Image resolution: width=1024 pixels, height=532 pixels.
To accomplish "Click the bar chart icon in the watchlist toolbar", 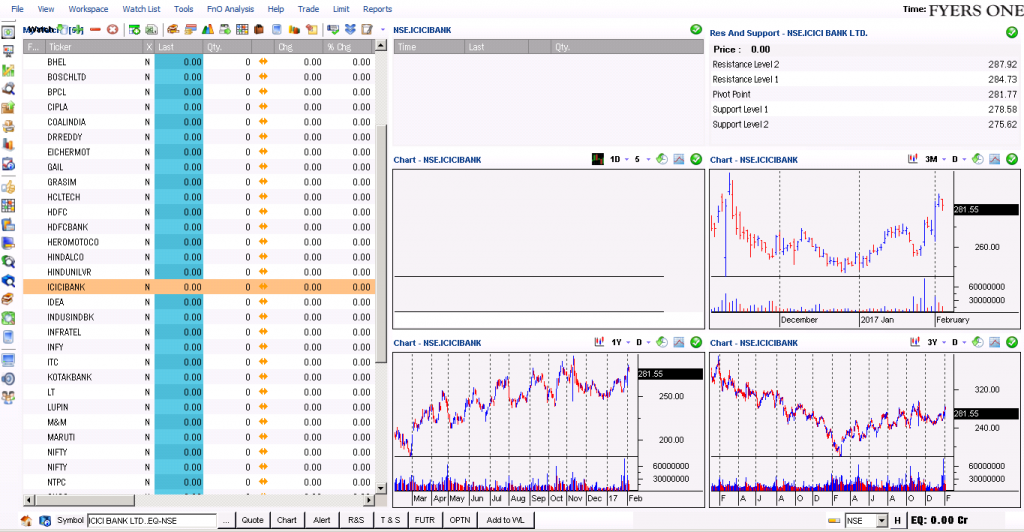I will point(208,29).
